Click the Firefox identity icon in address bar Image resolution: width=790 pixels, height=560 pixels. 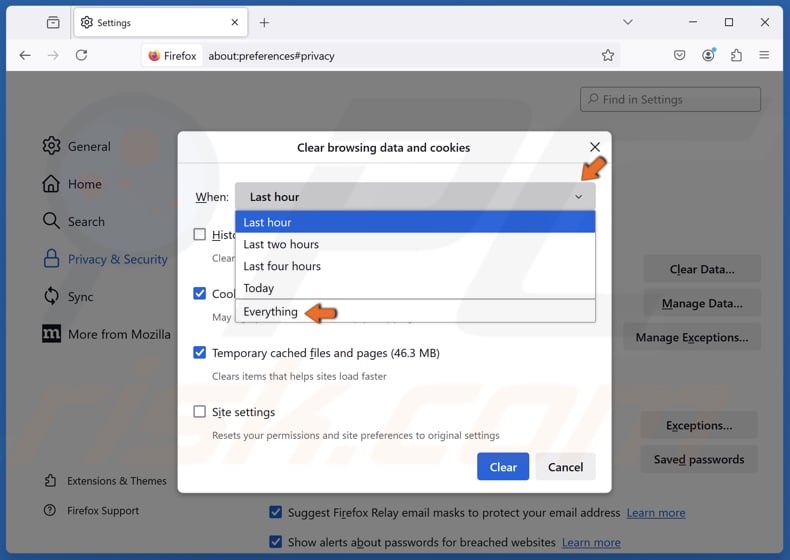tap(173, 56)
